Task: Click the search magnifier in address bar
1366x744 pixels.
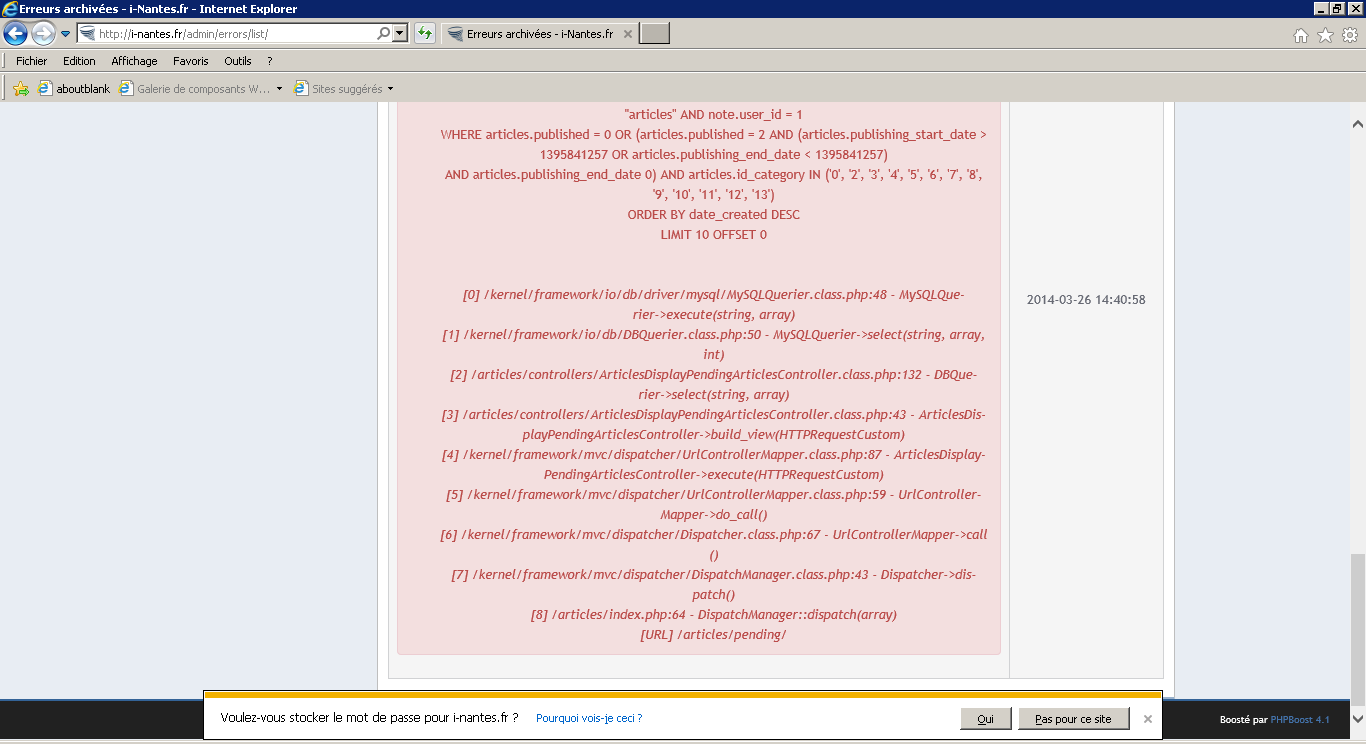Action: 384,34
